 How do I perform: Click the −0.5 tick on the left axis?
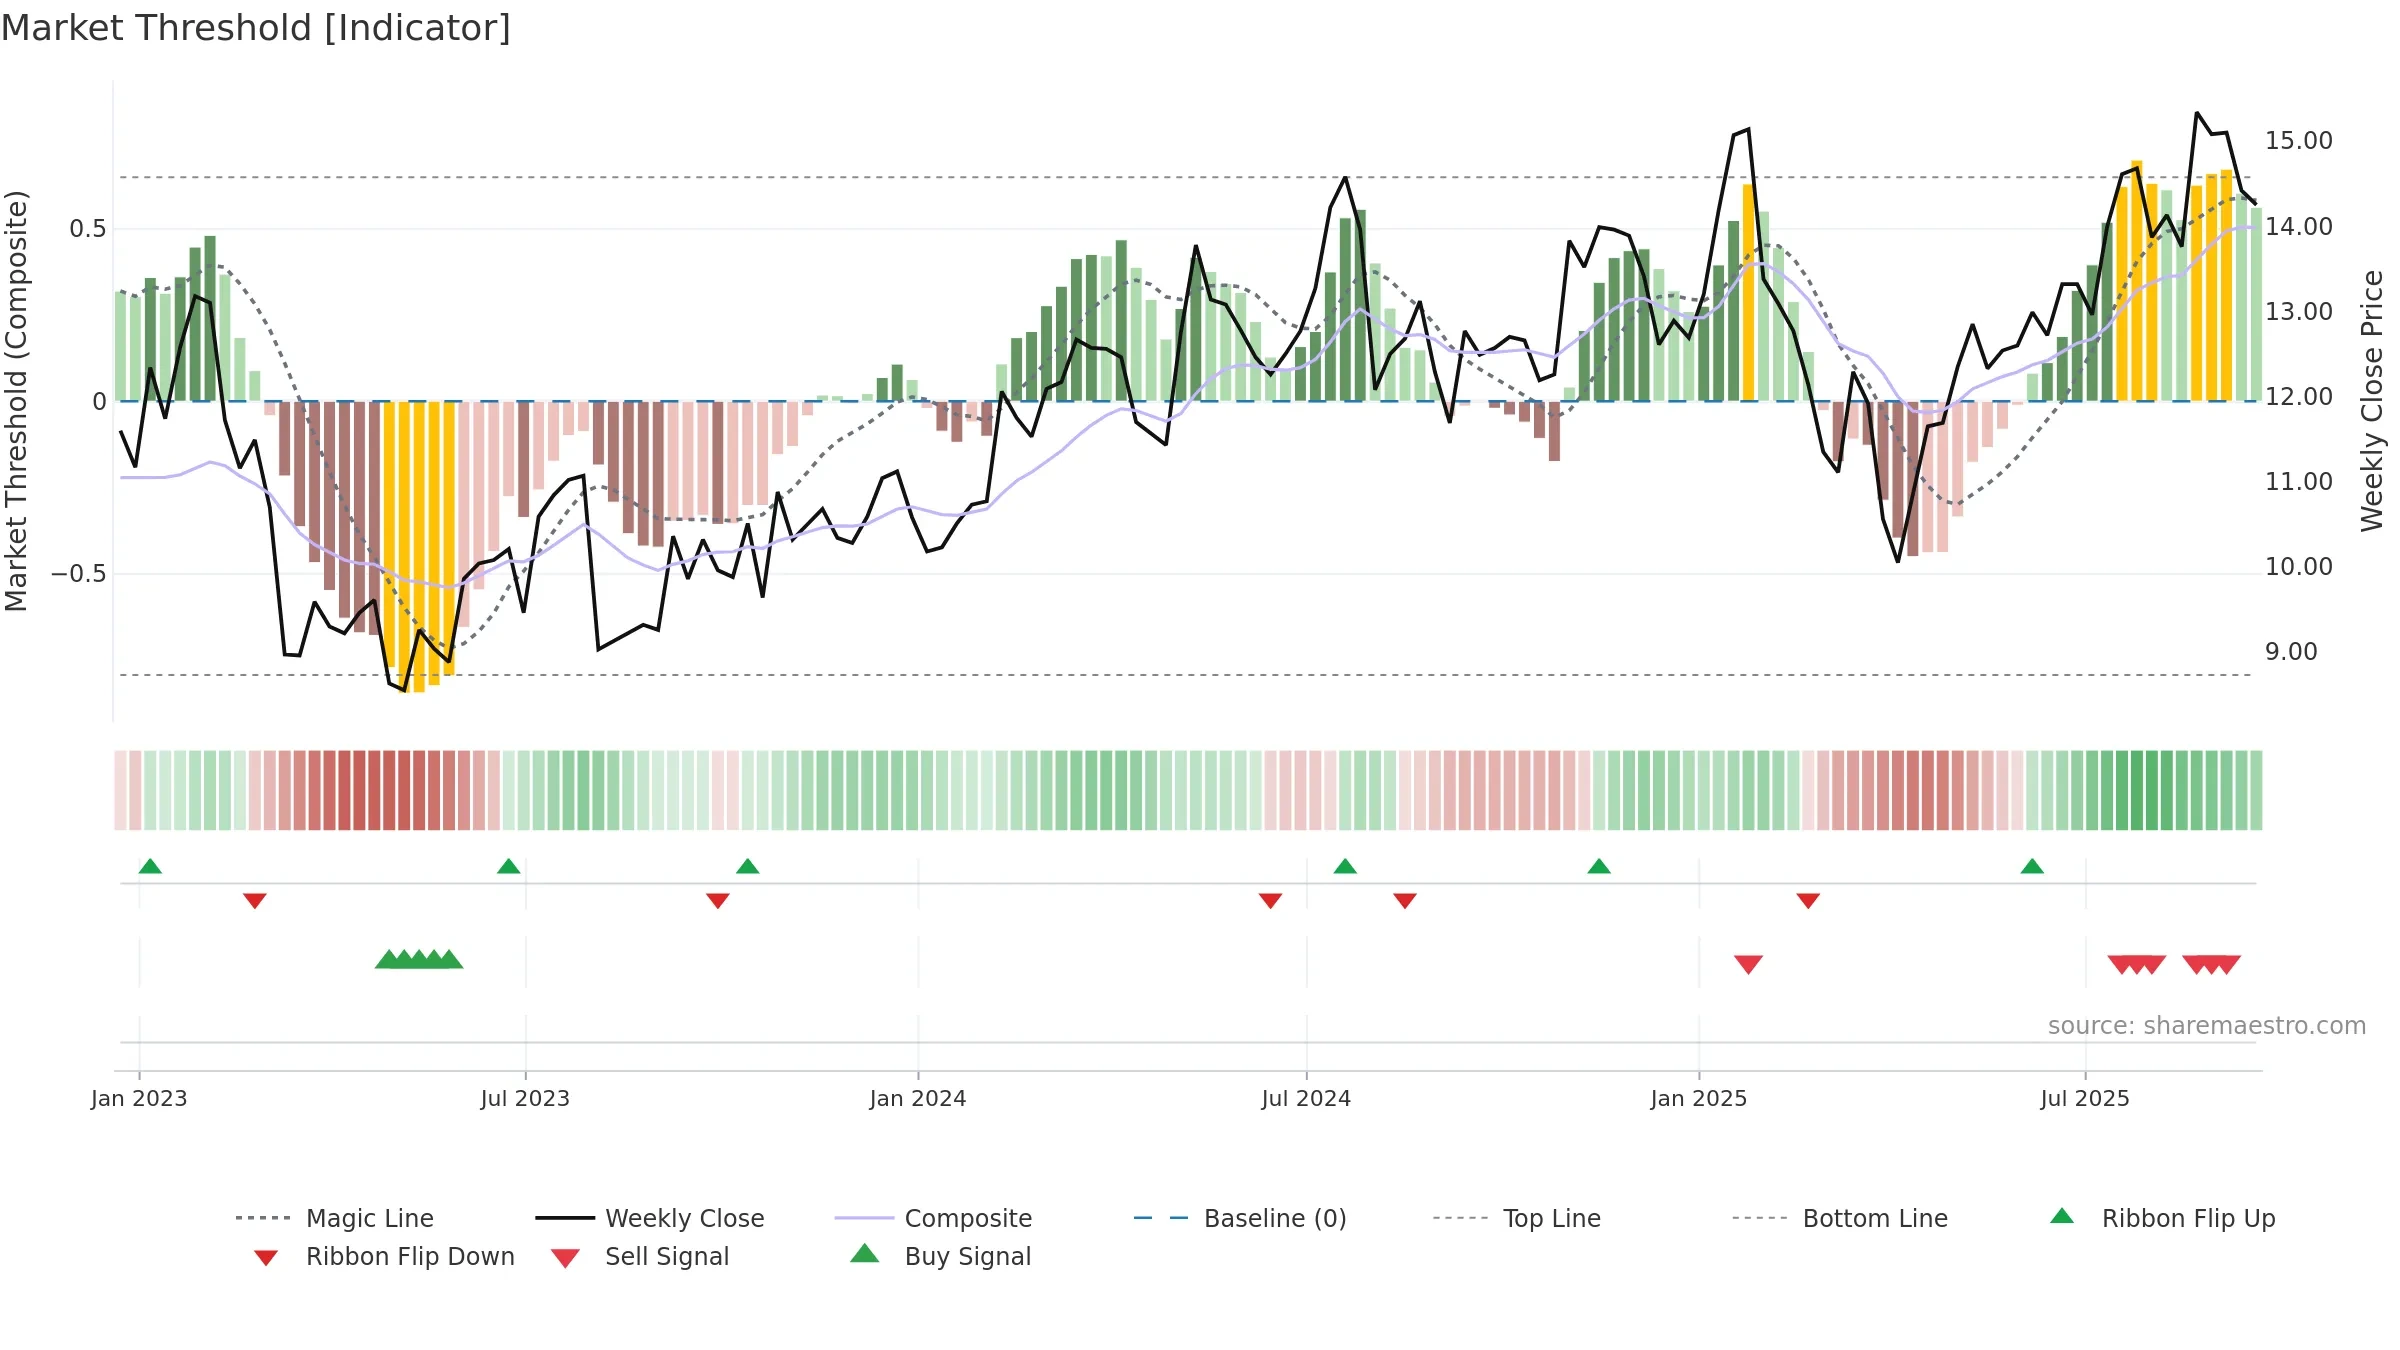78,574
